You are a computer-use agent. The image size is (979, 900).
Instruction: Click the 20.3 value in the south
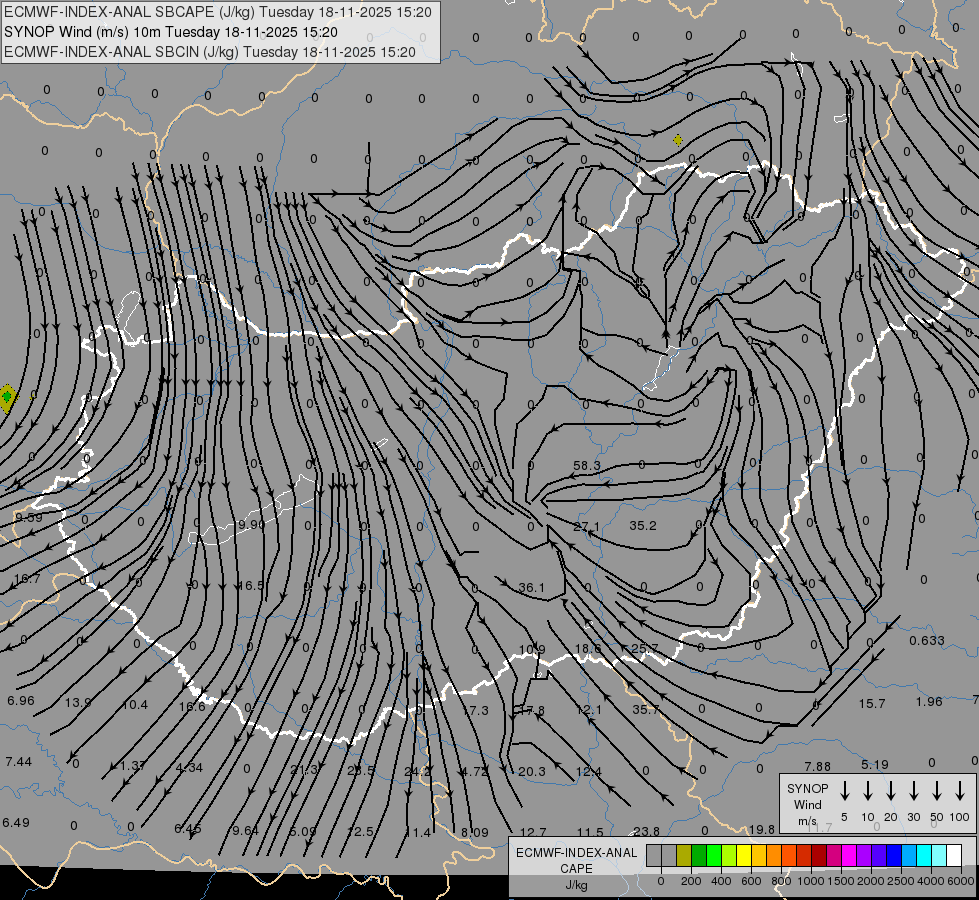532,772
